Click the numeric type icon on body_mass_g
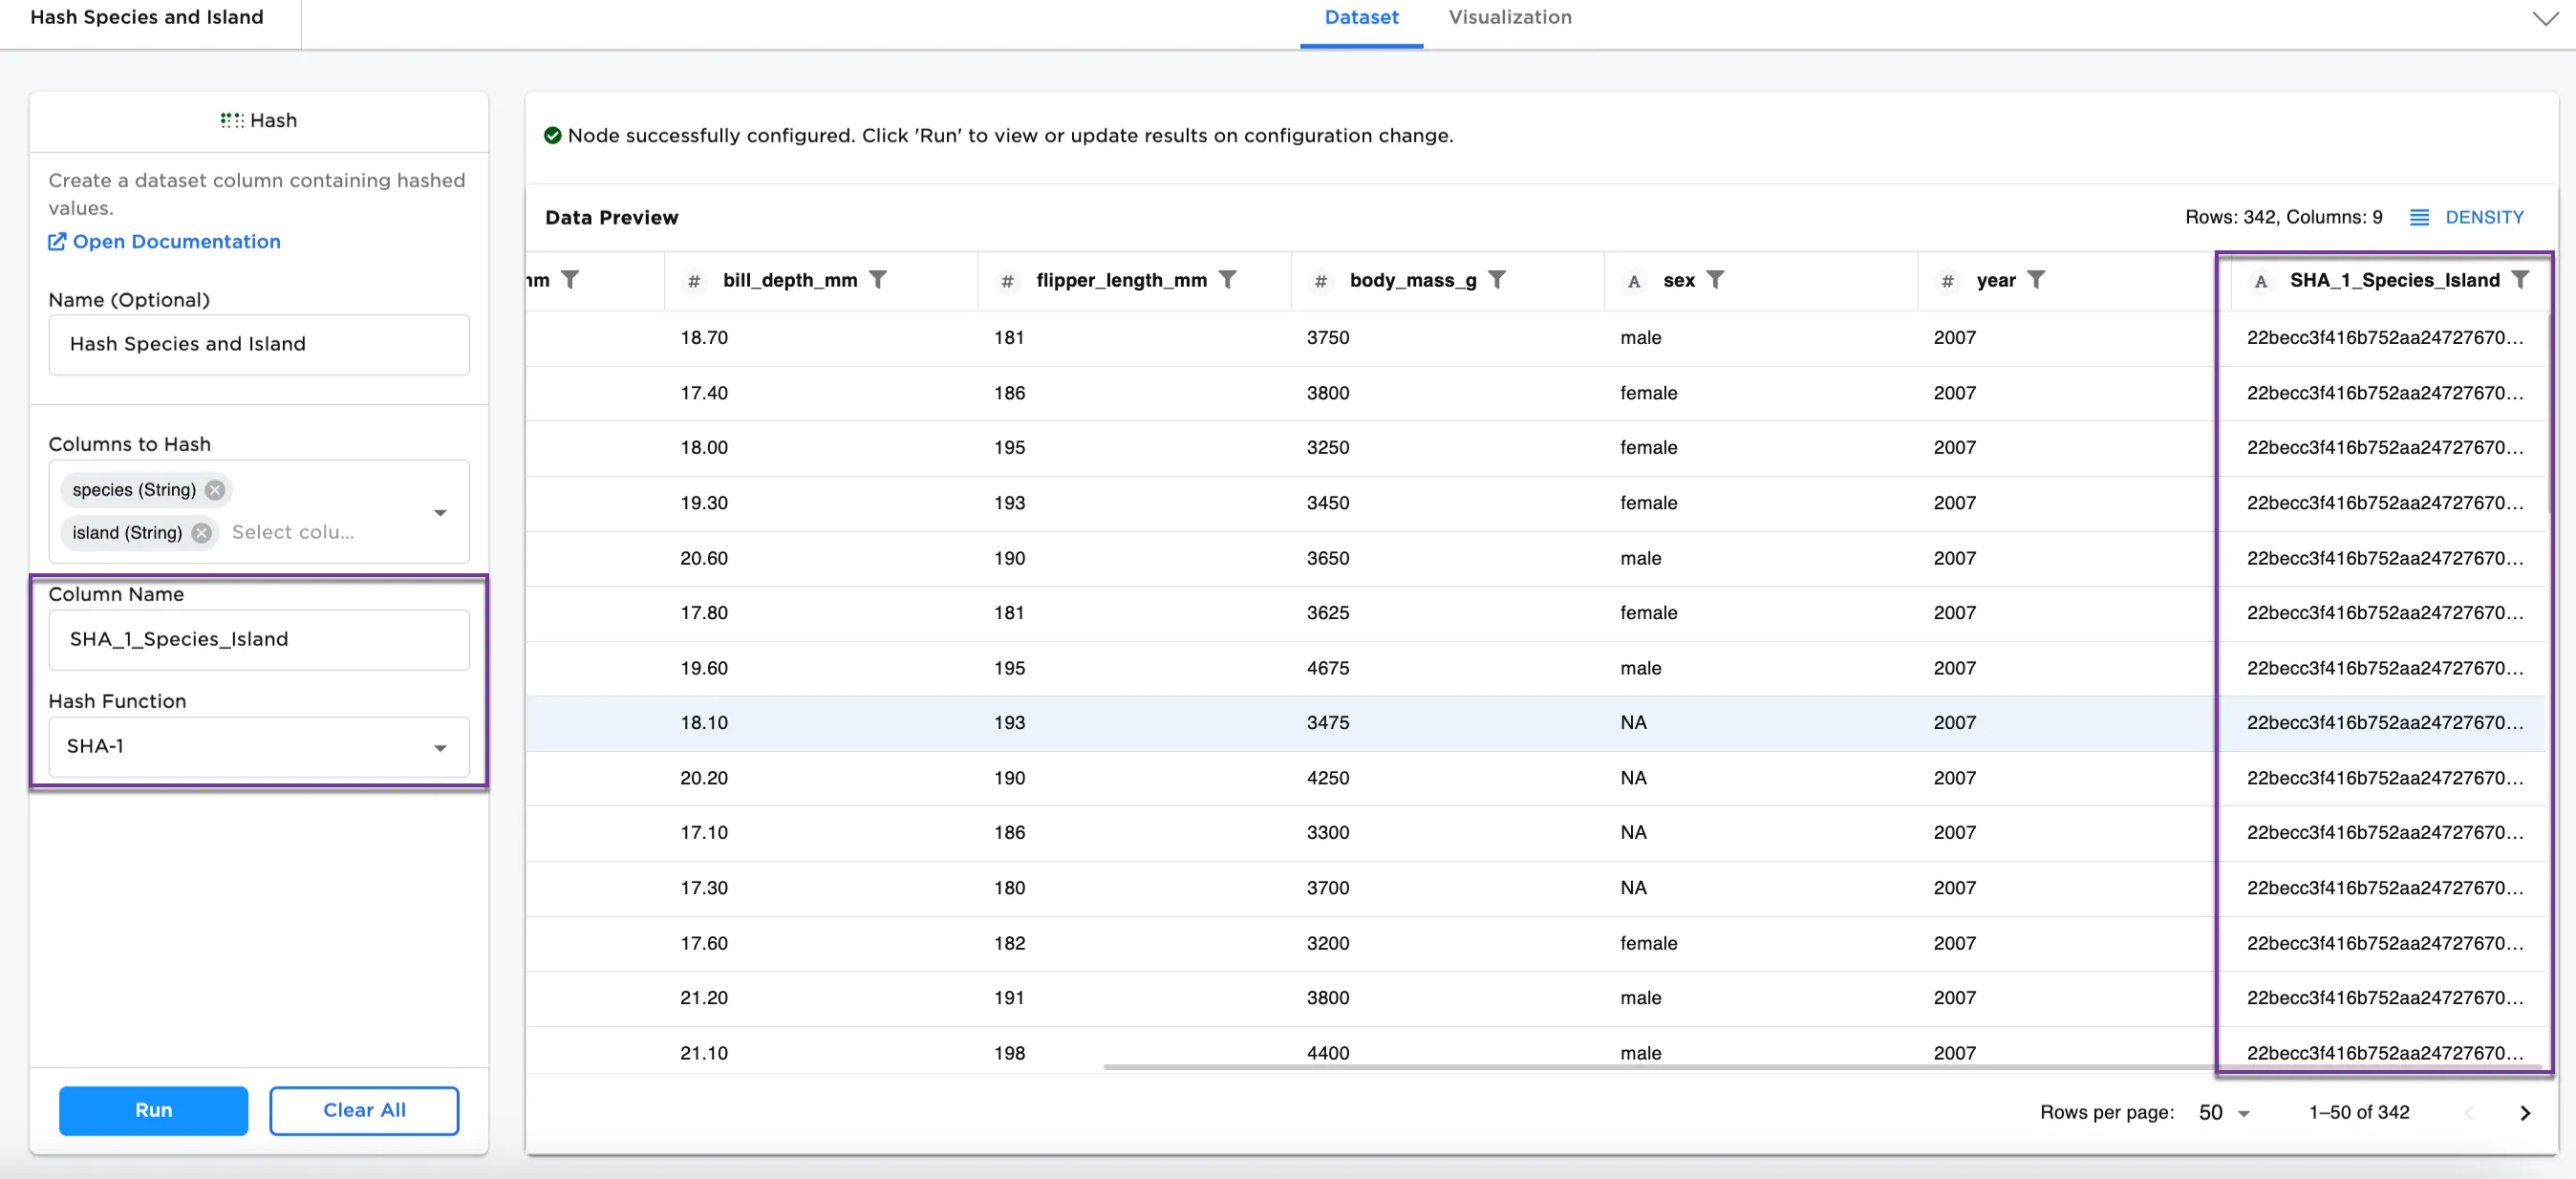Image resolution: width=2576 pixels, height=1179 pixels. click(x=1320, y=281)
